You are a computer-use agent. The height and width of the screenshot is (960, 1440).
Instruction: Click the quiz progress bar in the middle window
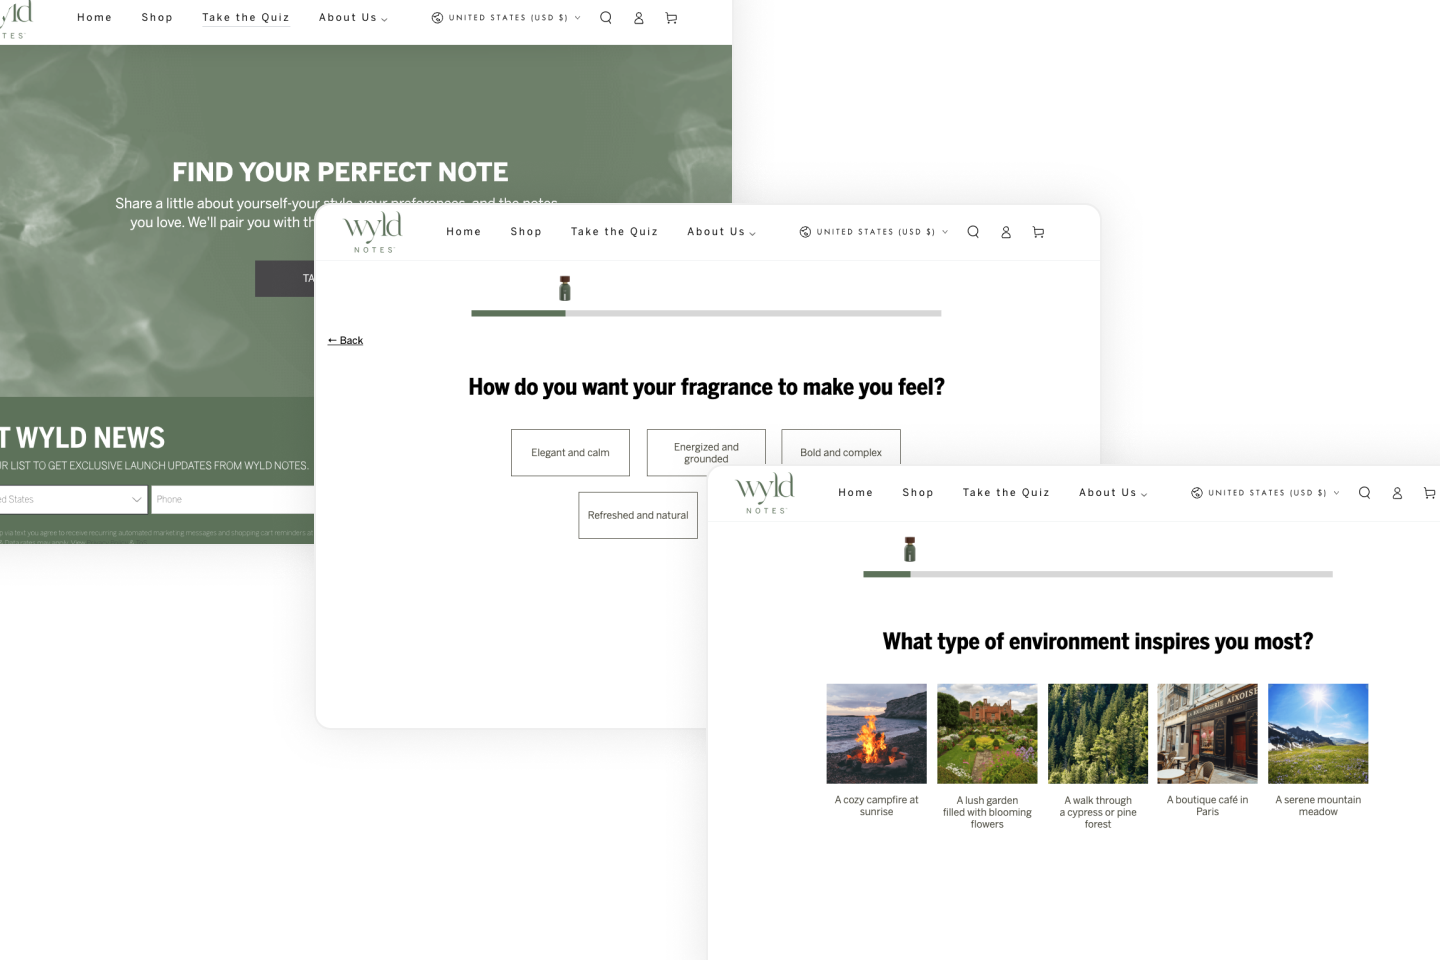pyautogui.click(x=706, y=313)
